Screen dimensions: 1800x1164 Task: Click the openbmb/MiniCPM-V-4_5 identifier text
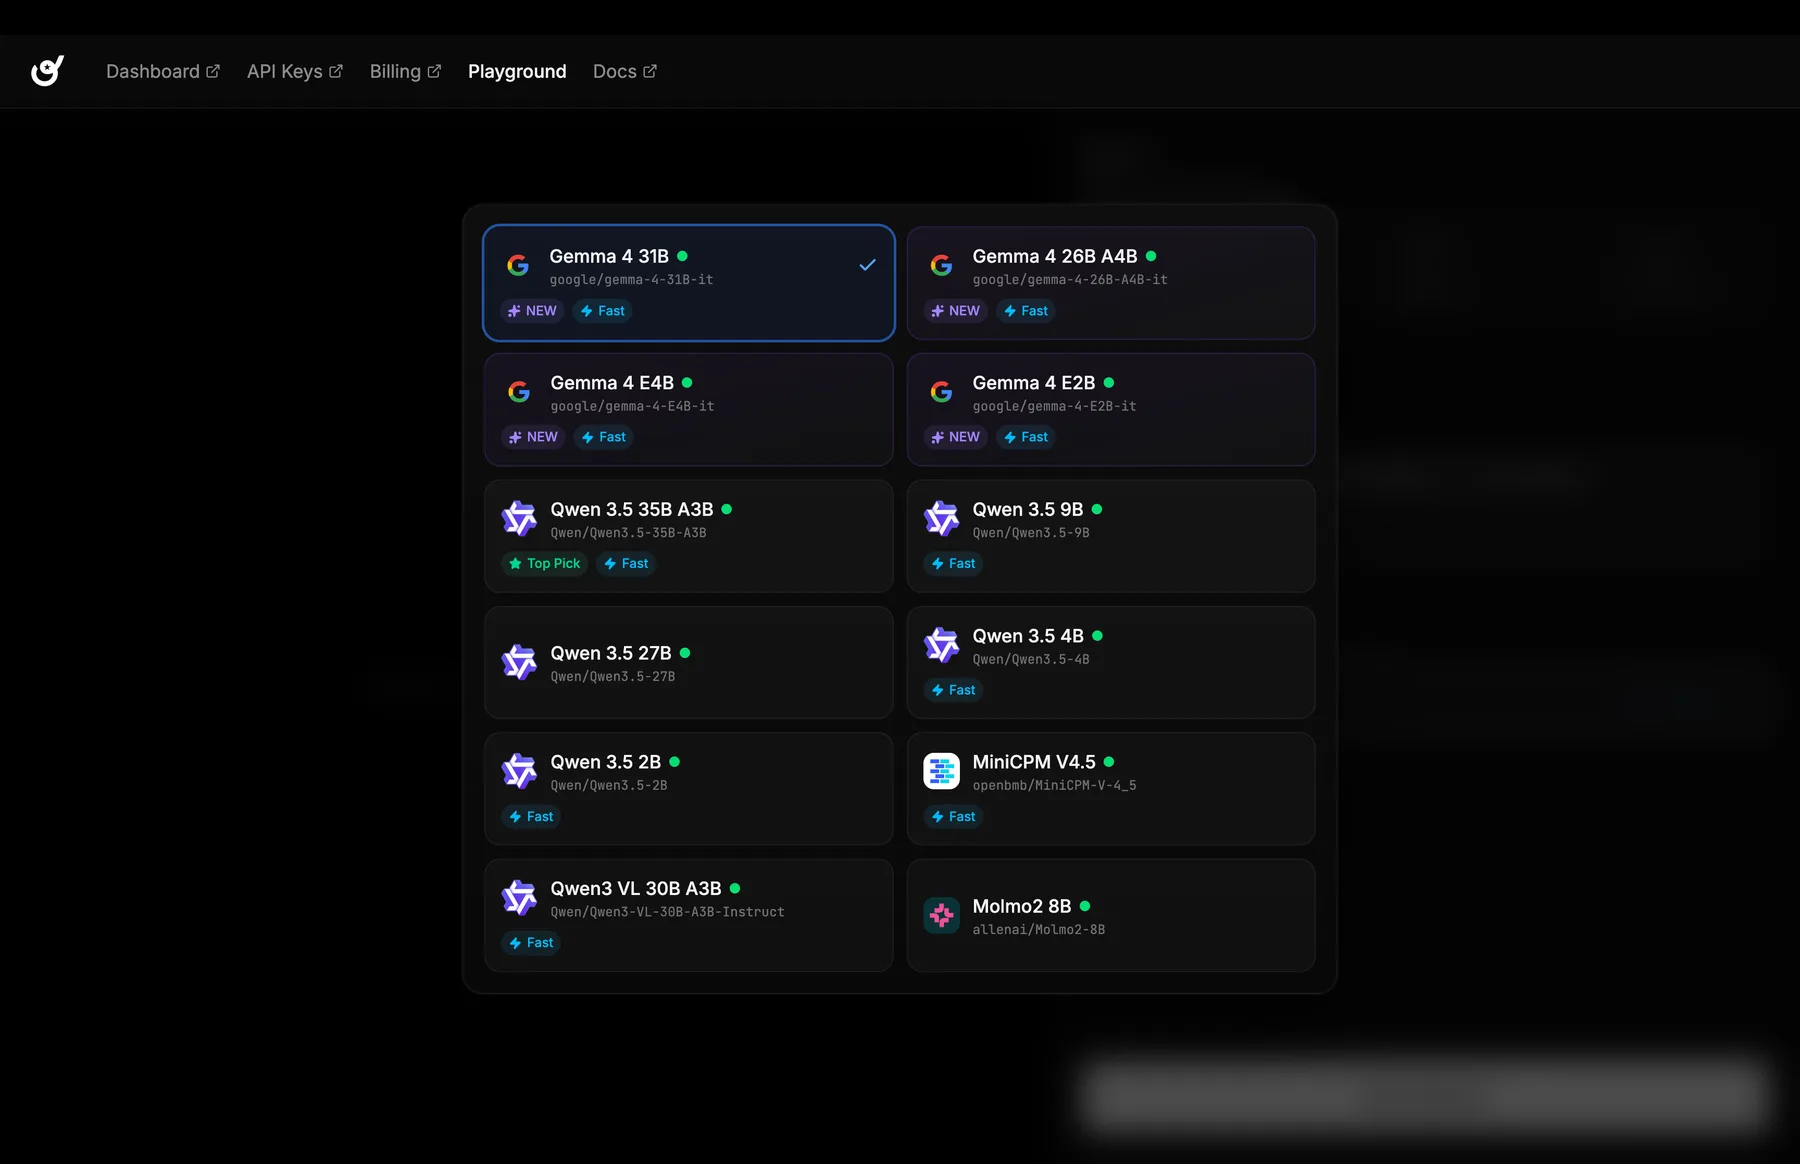[x=1054, y=786]
